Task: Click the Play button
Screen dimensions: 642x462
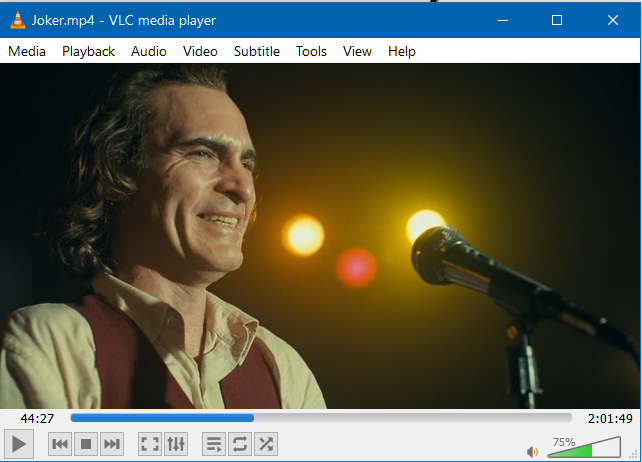Action: point(18,444)
